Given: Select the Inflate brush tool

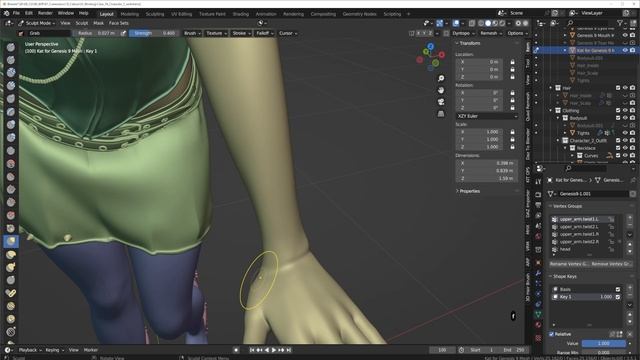Looking at the screenshot, I should (11, 124).
